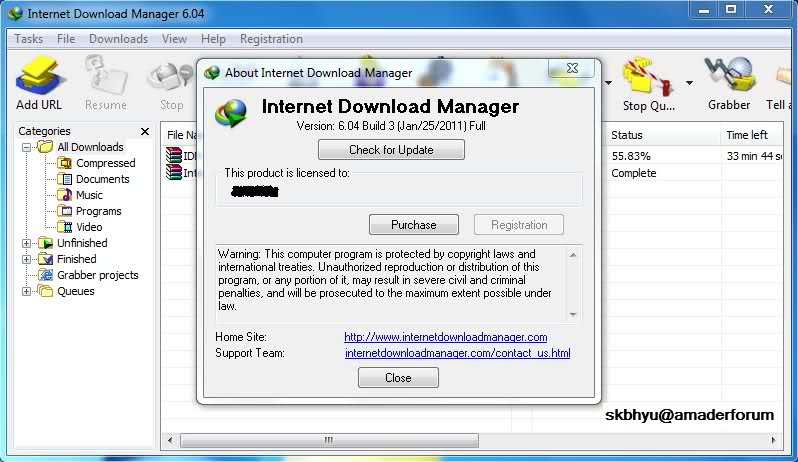Open the Downloads menu
The width and height of the screenshot is (798, 462).
pyautogui.click(x=119, y=39)
